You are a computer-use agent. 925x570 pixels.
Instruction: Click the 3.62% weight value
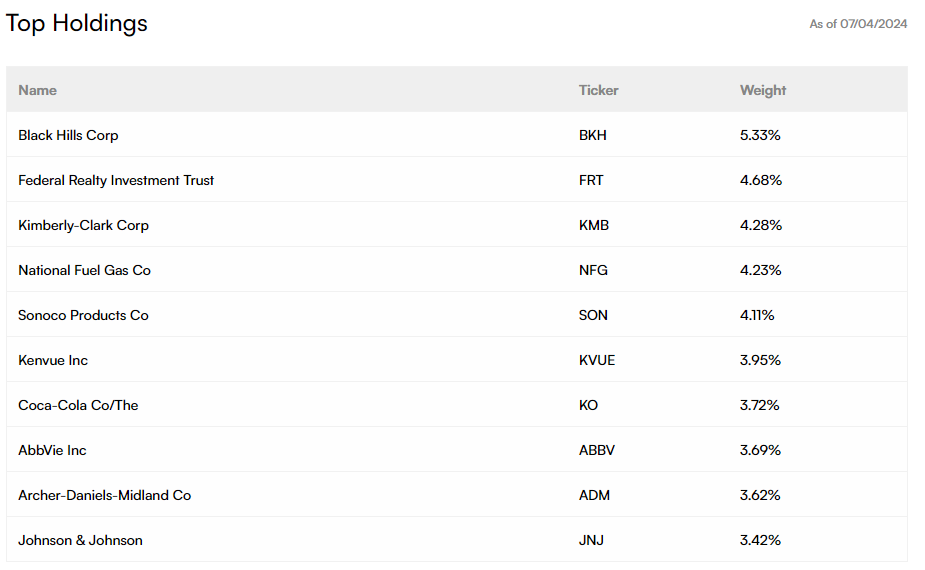pyautogui.click(x=760, y=495)
